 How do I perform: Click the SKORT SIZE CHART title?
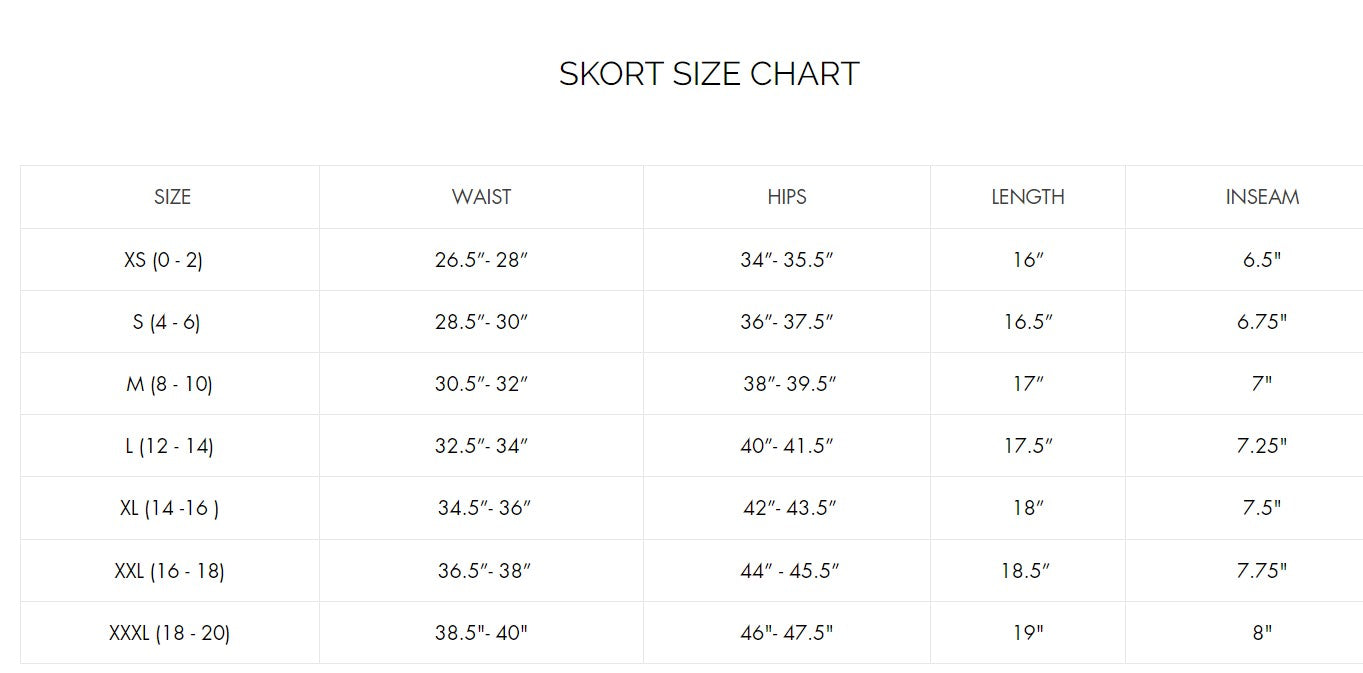click(x=708, y=74)
